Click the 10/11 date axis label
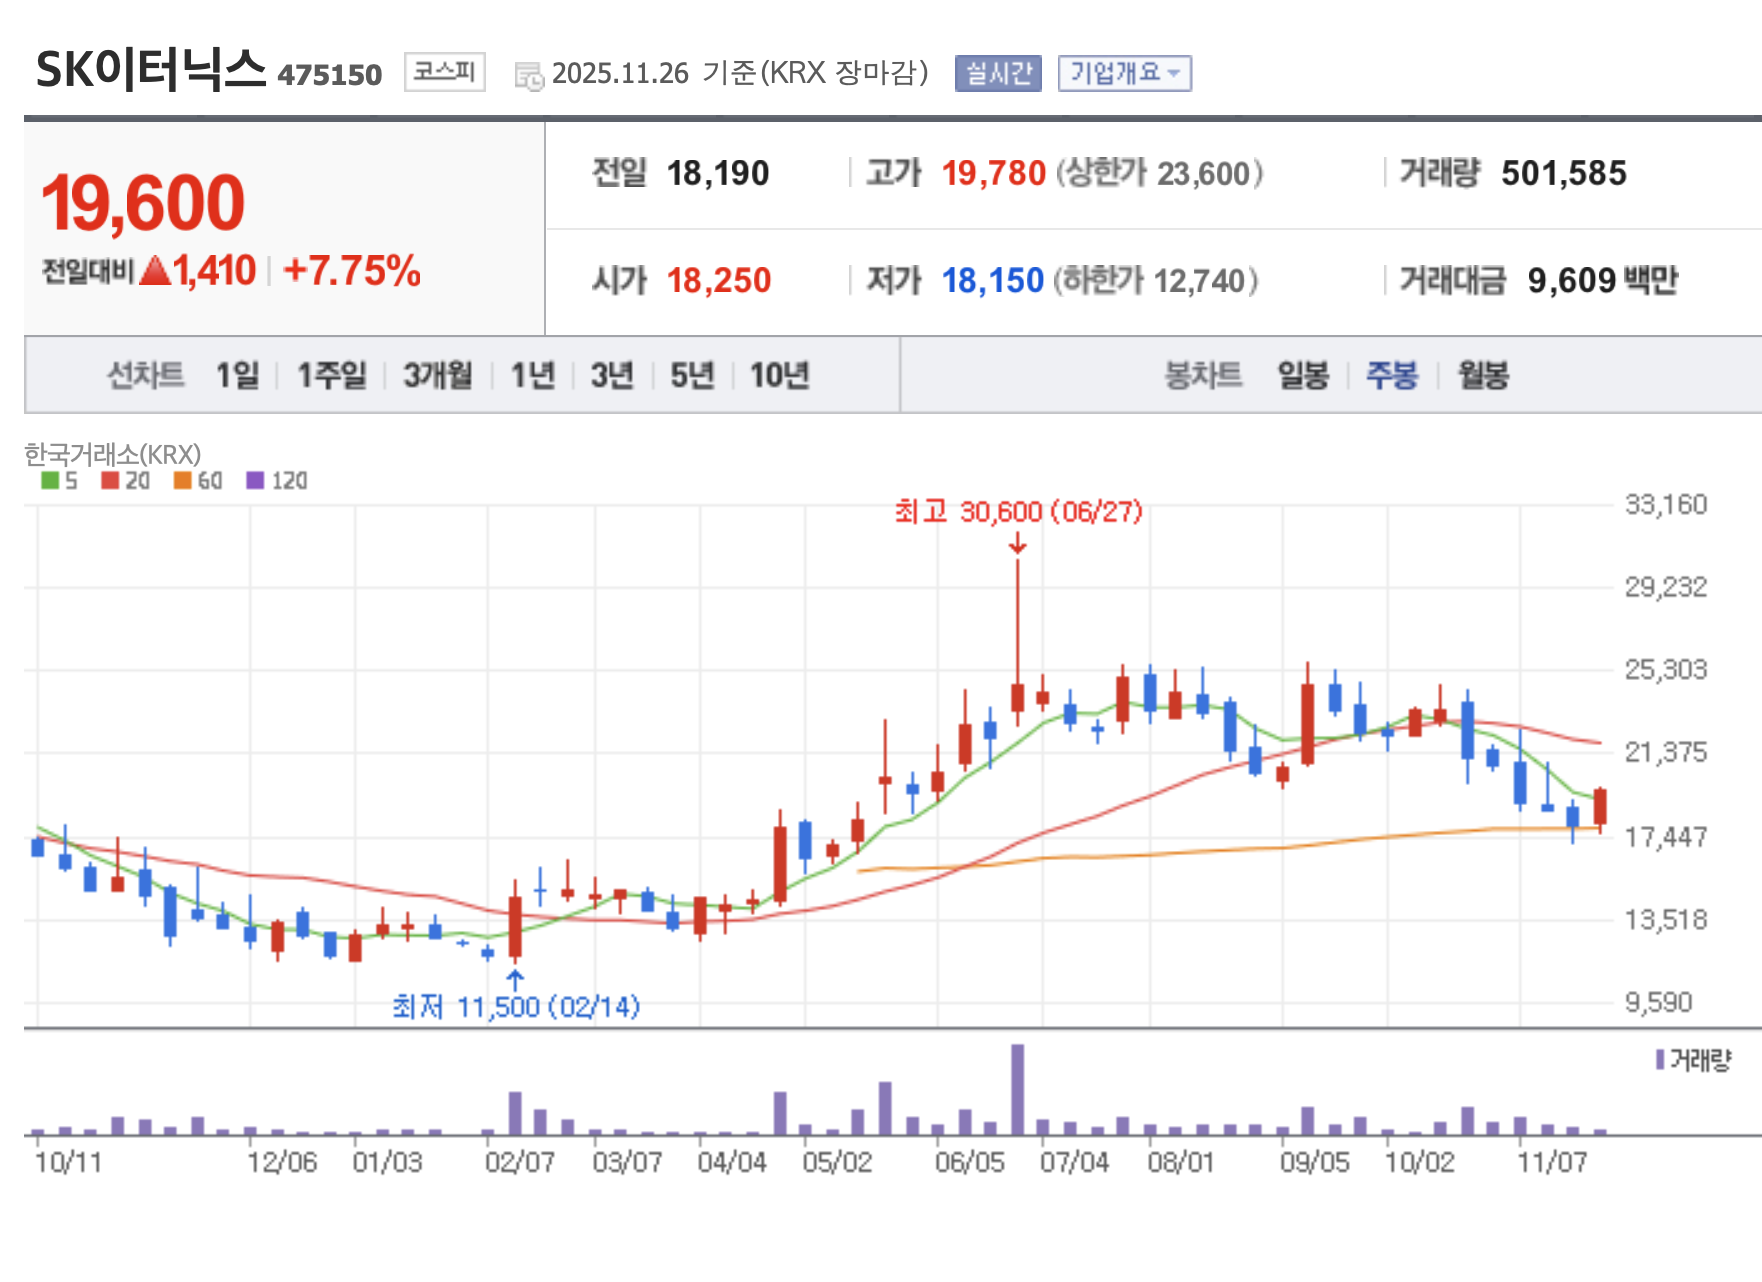This screenshot has width=1762, height=1282. click(68, 1162)
